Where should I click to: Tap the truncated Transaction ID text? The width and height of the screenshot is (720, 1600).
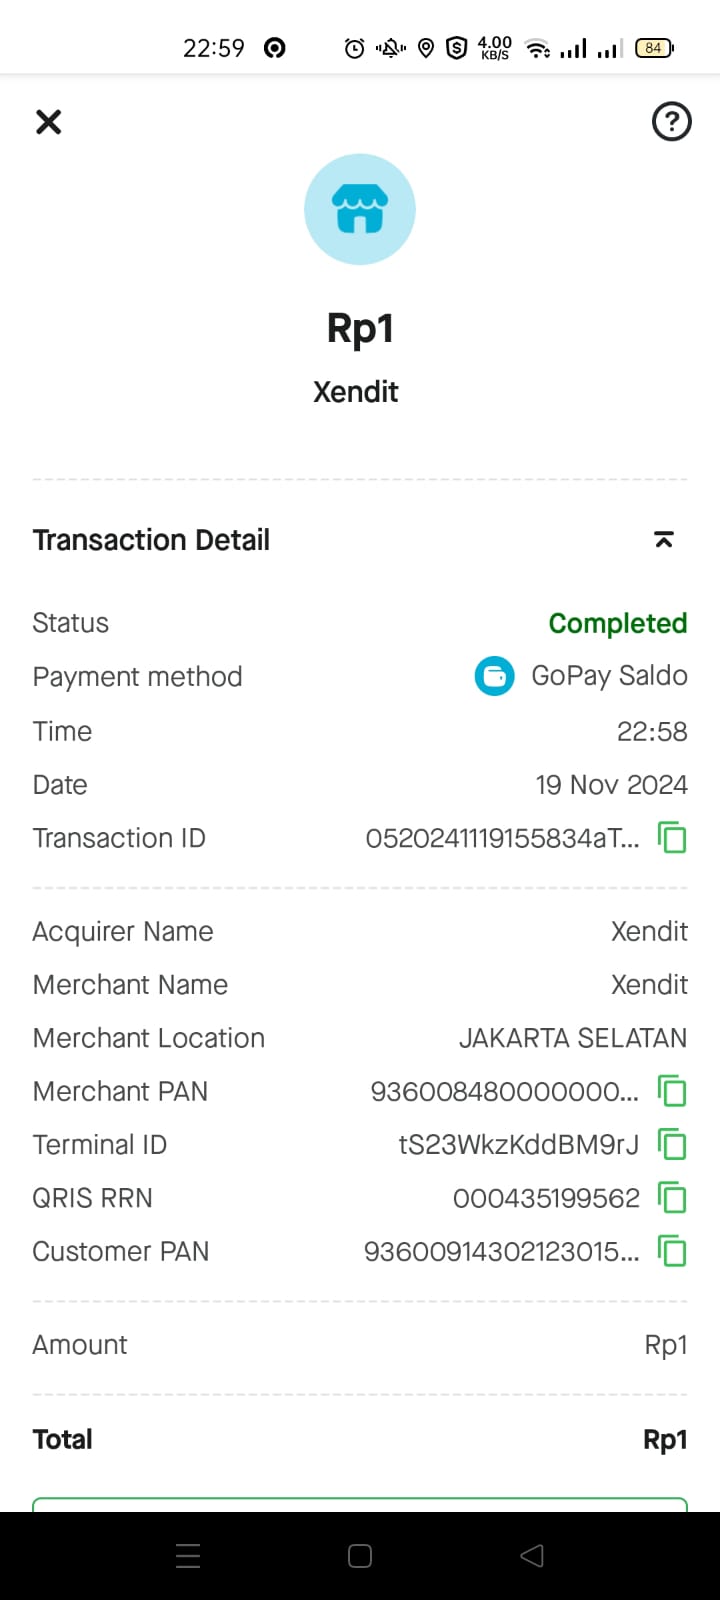[502, 838]
